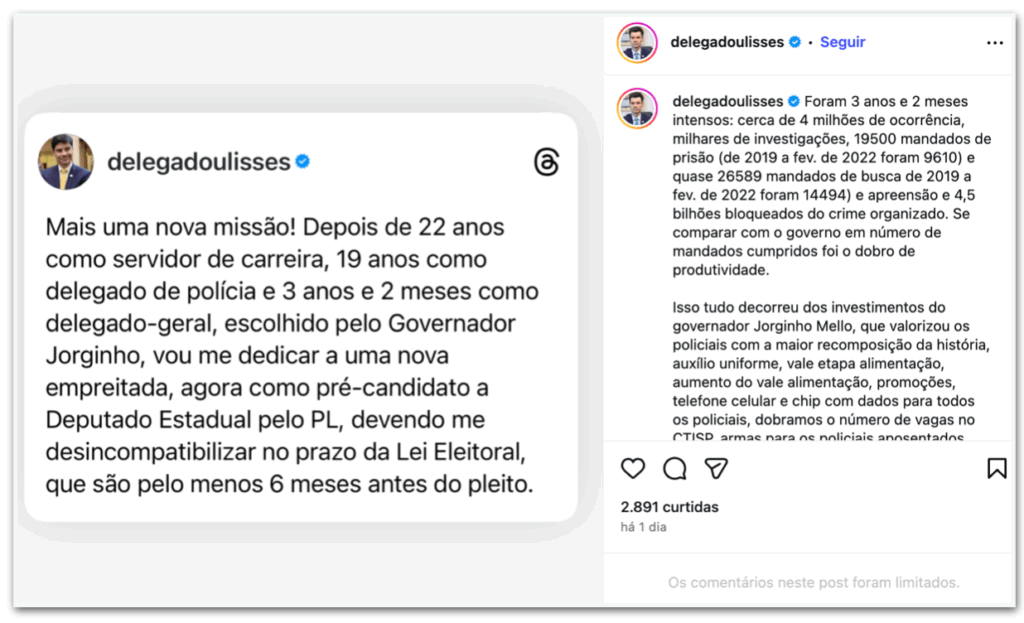Click the profile avatar beside the caption
The height and width of the screenshot is (623, 1024).
point(637,109)
